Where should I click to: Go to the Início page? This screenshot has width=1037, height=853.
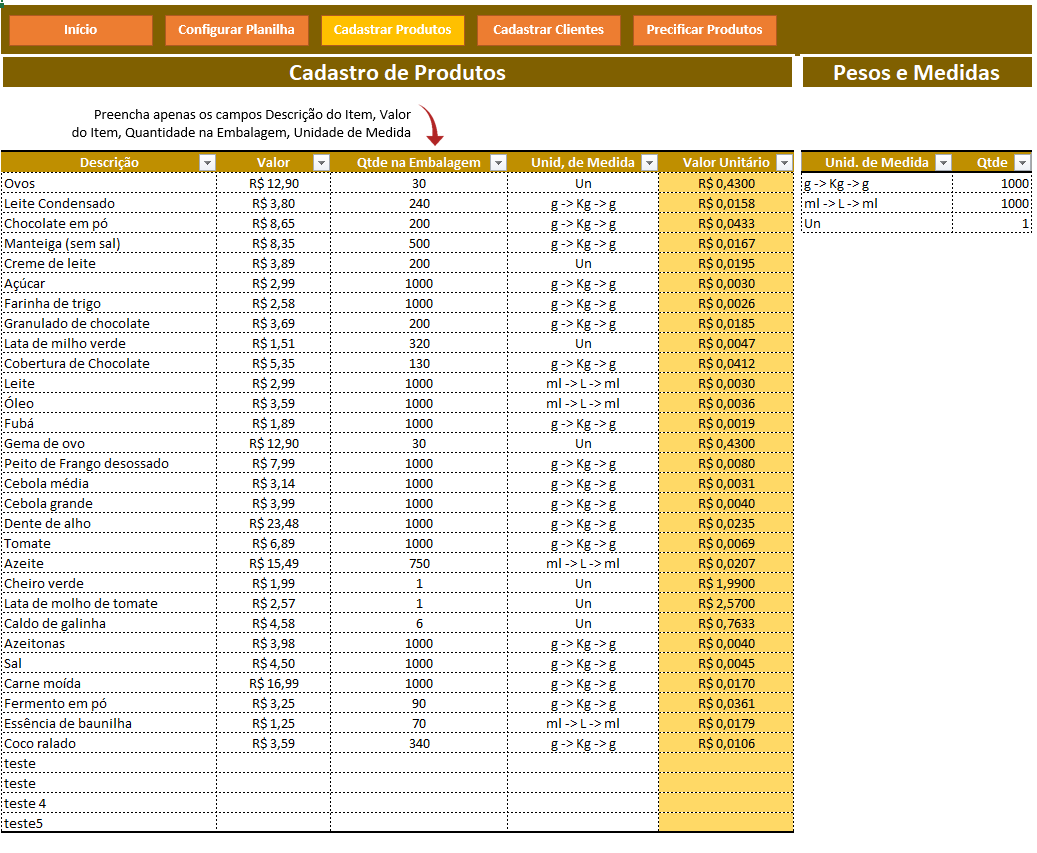[x=81, y=30]
